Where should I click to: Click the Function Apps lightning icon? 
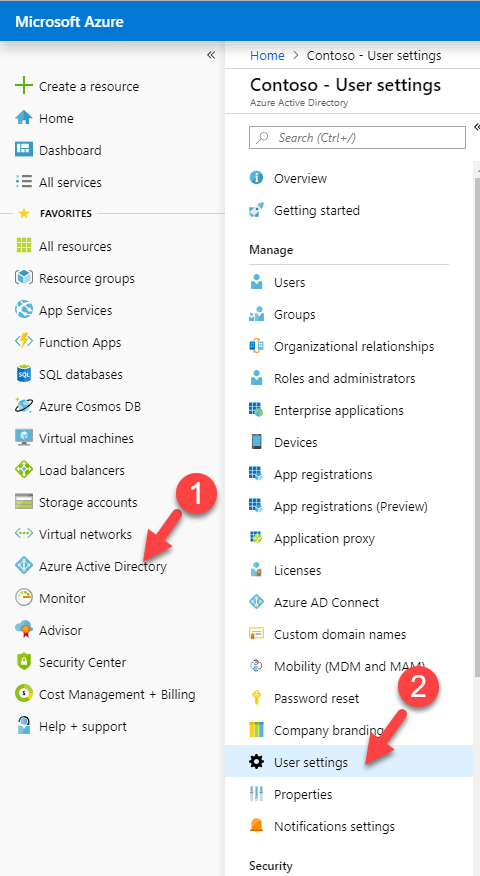click(24, 342)
